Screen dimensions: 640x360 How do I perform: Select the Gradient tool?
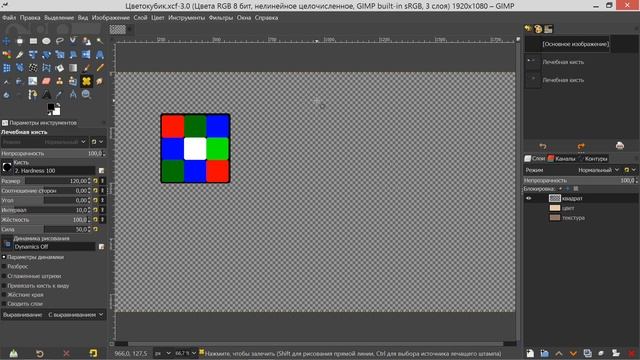tap(73, 68)
